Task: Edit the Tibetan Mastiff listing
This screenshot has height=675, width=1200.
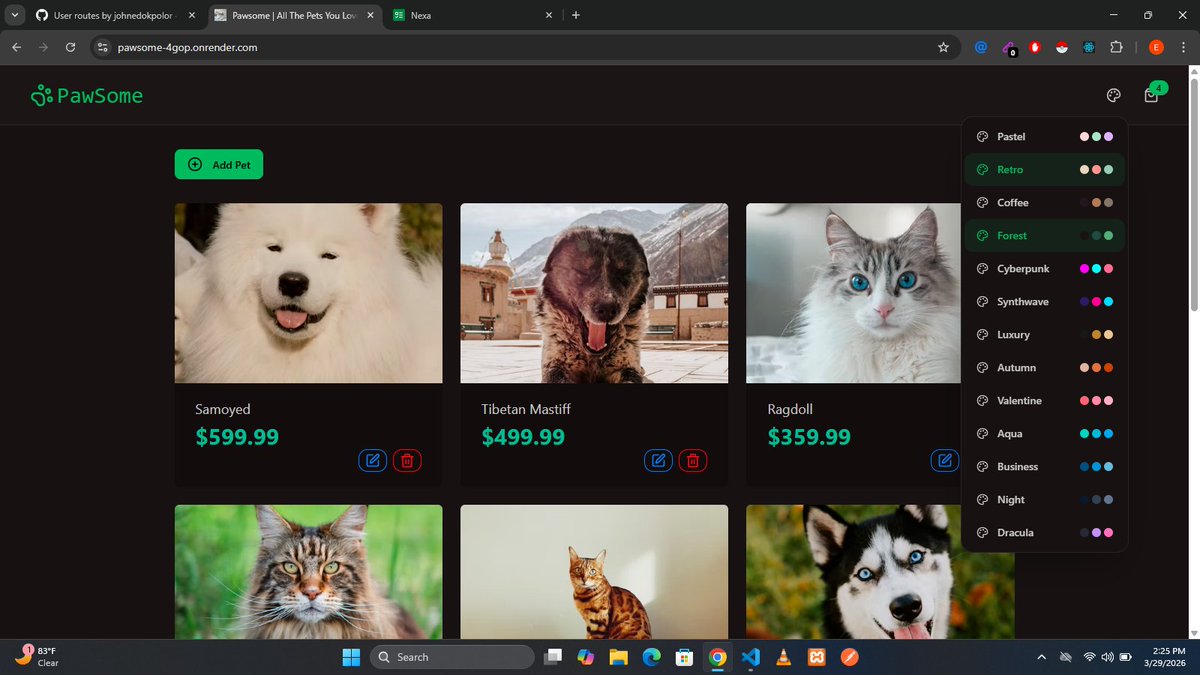Action: [x=659, y=461]
